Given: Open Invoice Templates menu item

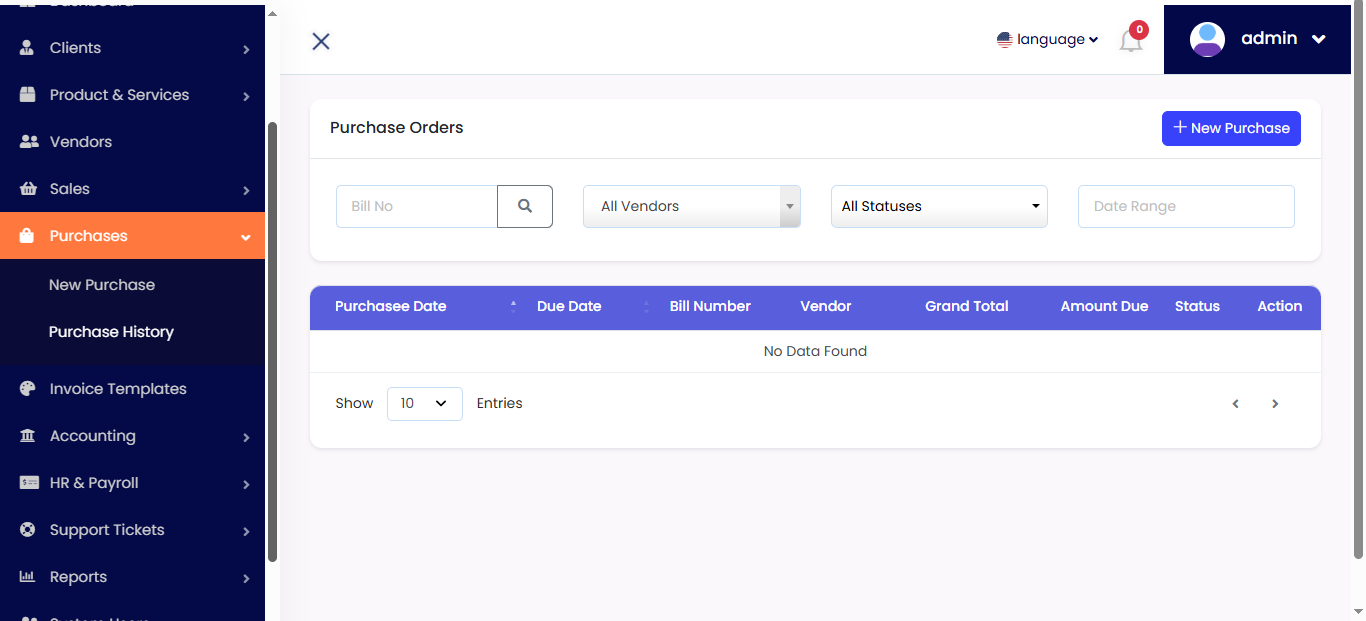Looking at the screenshot, I should [132, 389].
